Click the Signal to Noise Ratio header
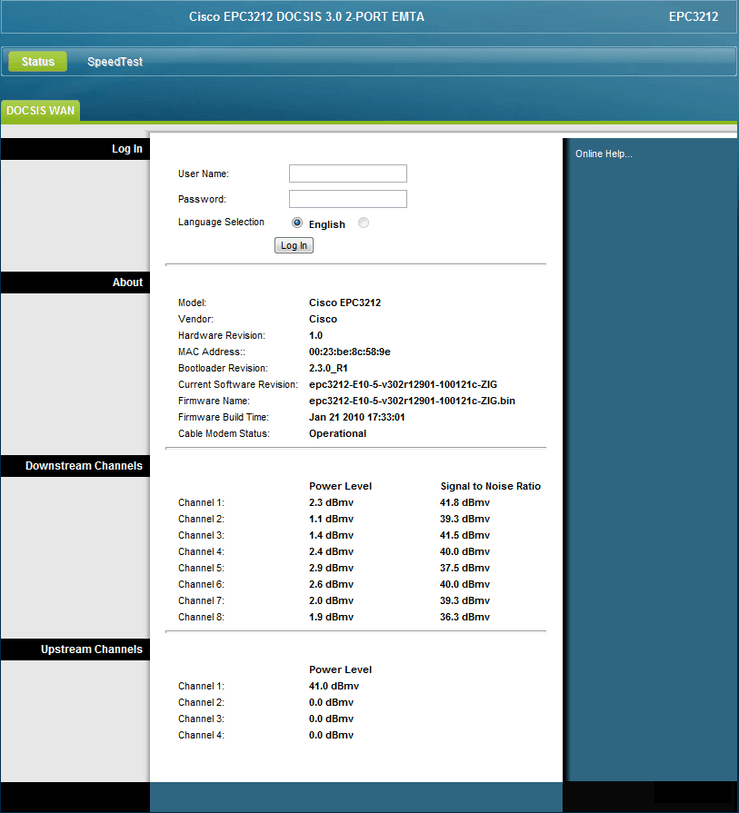 point(491,486)
